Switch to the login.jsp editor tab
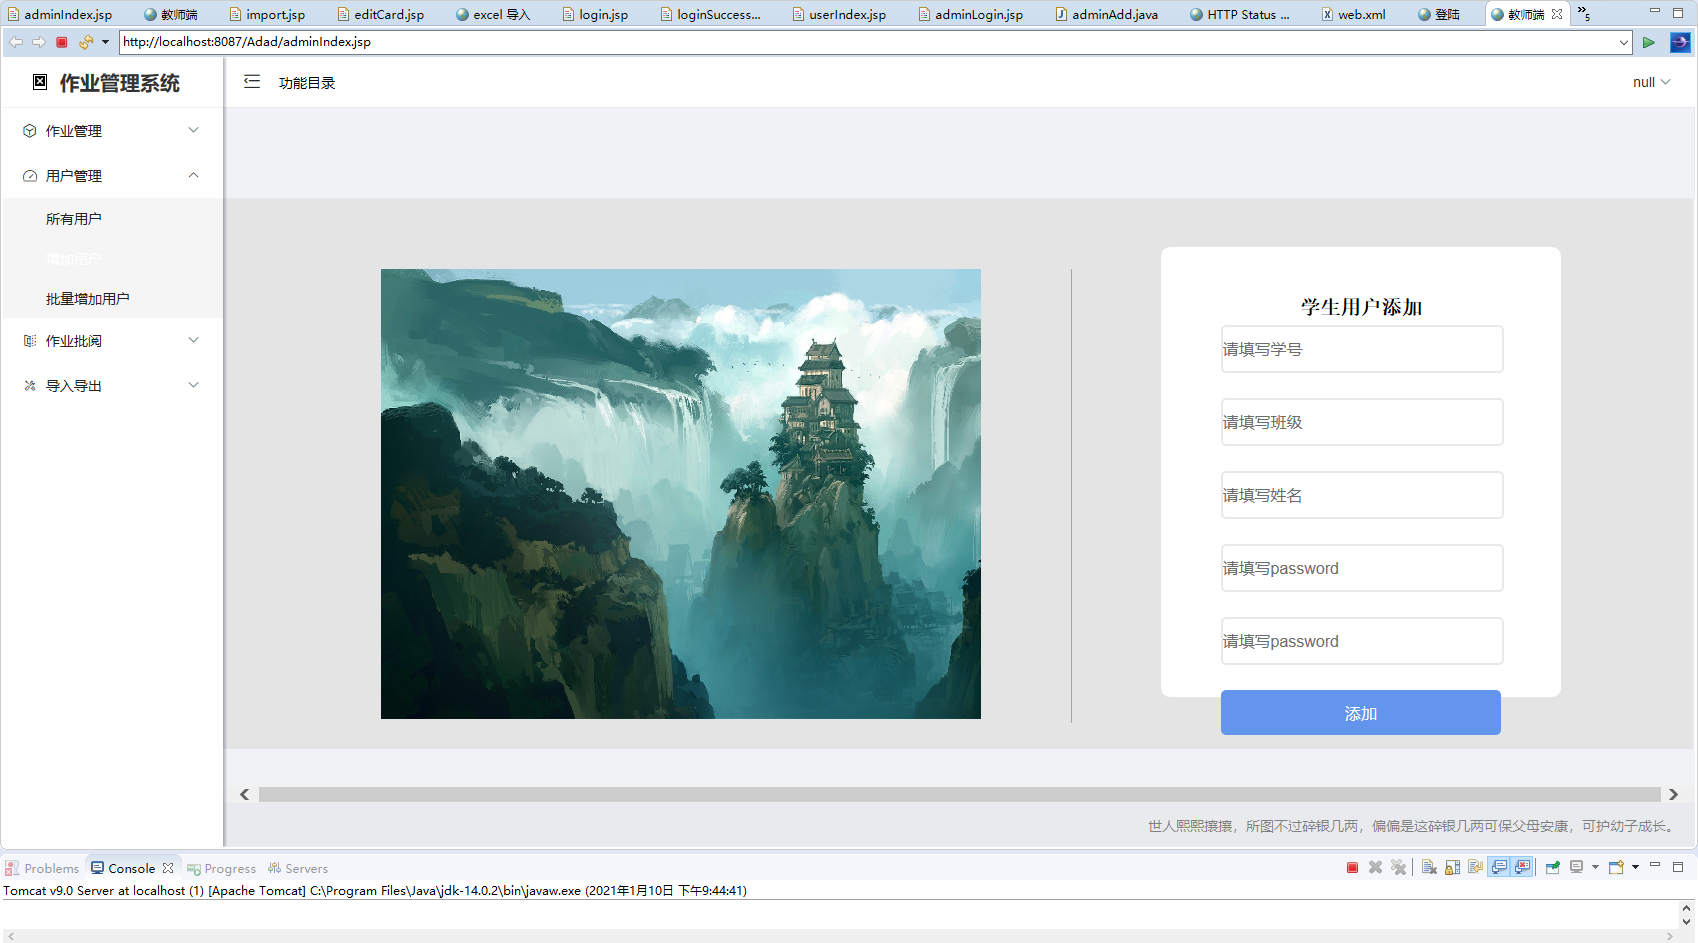This screenshot has width=1698, height=943. 596,14
